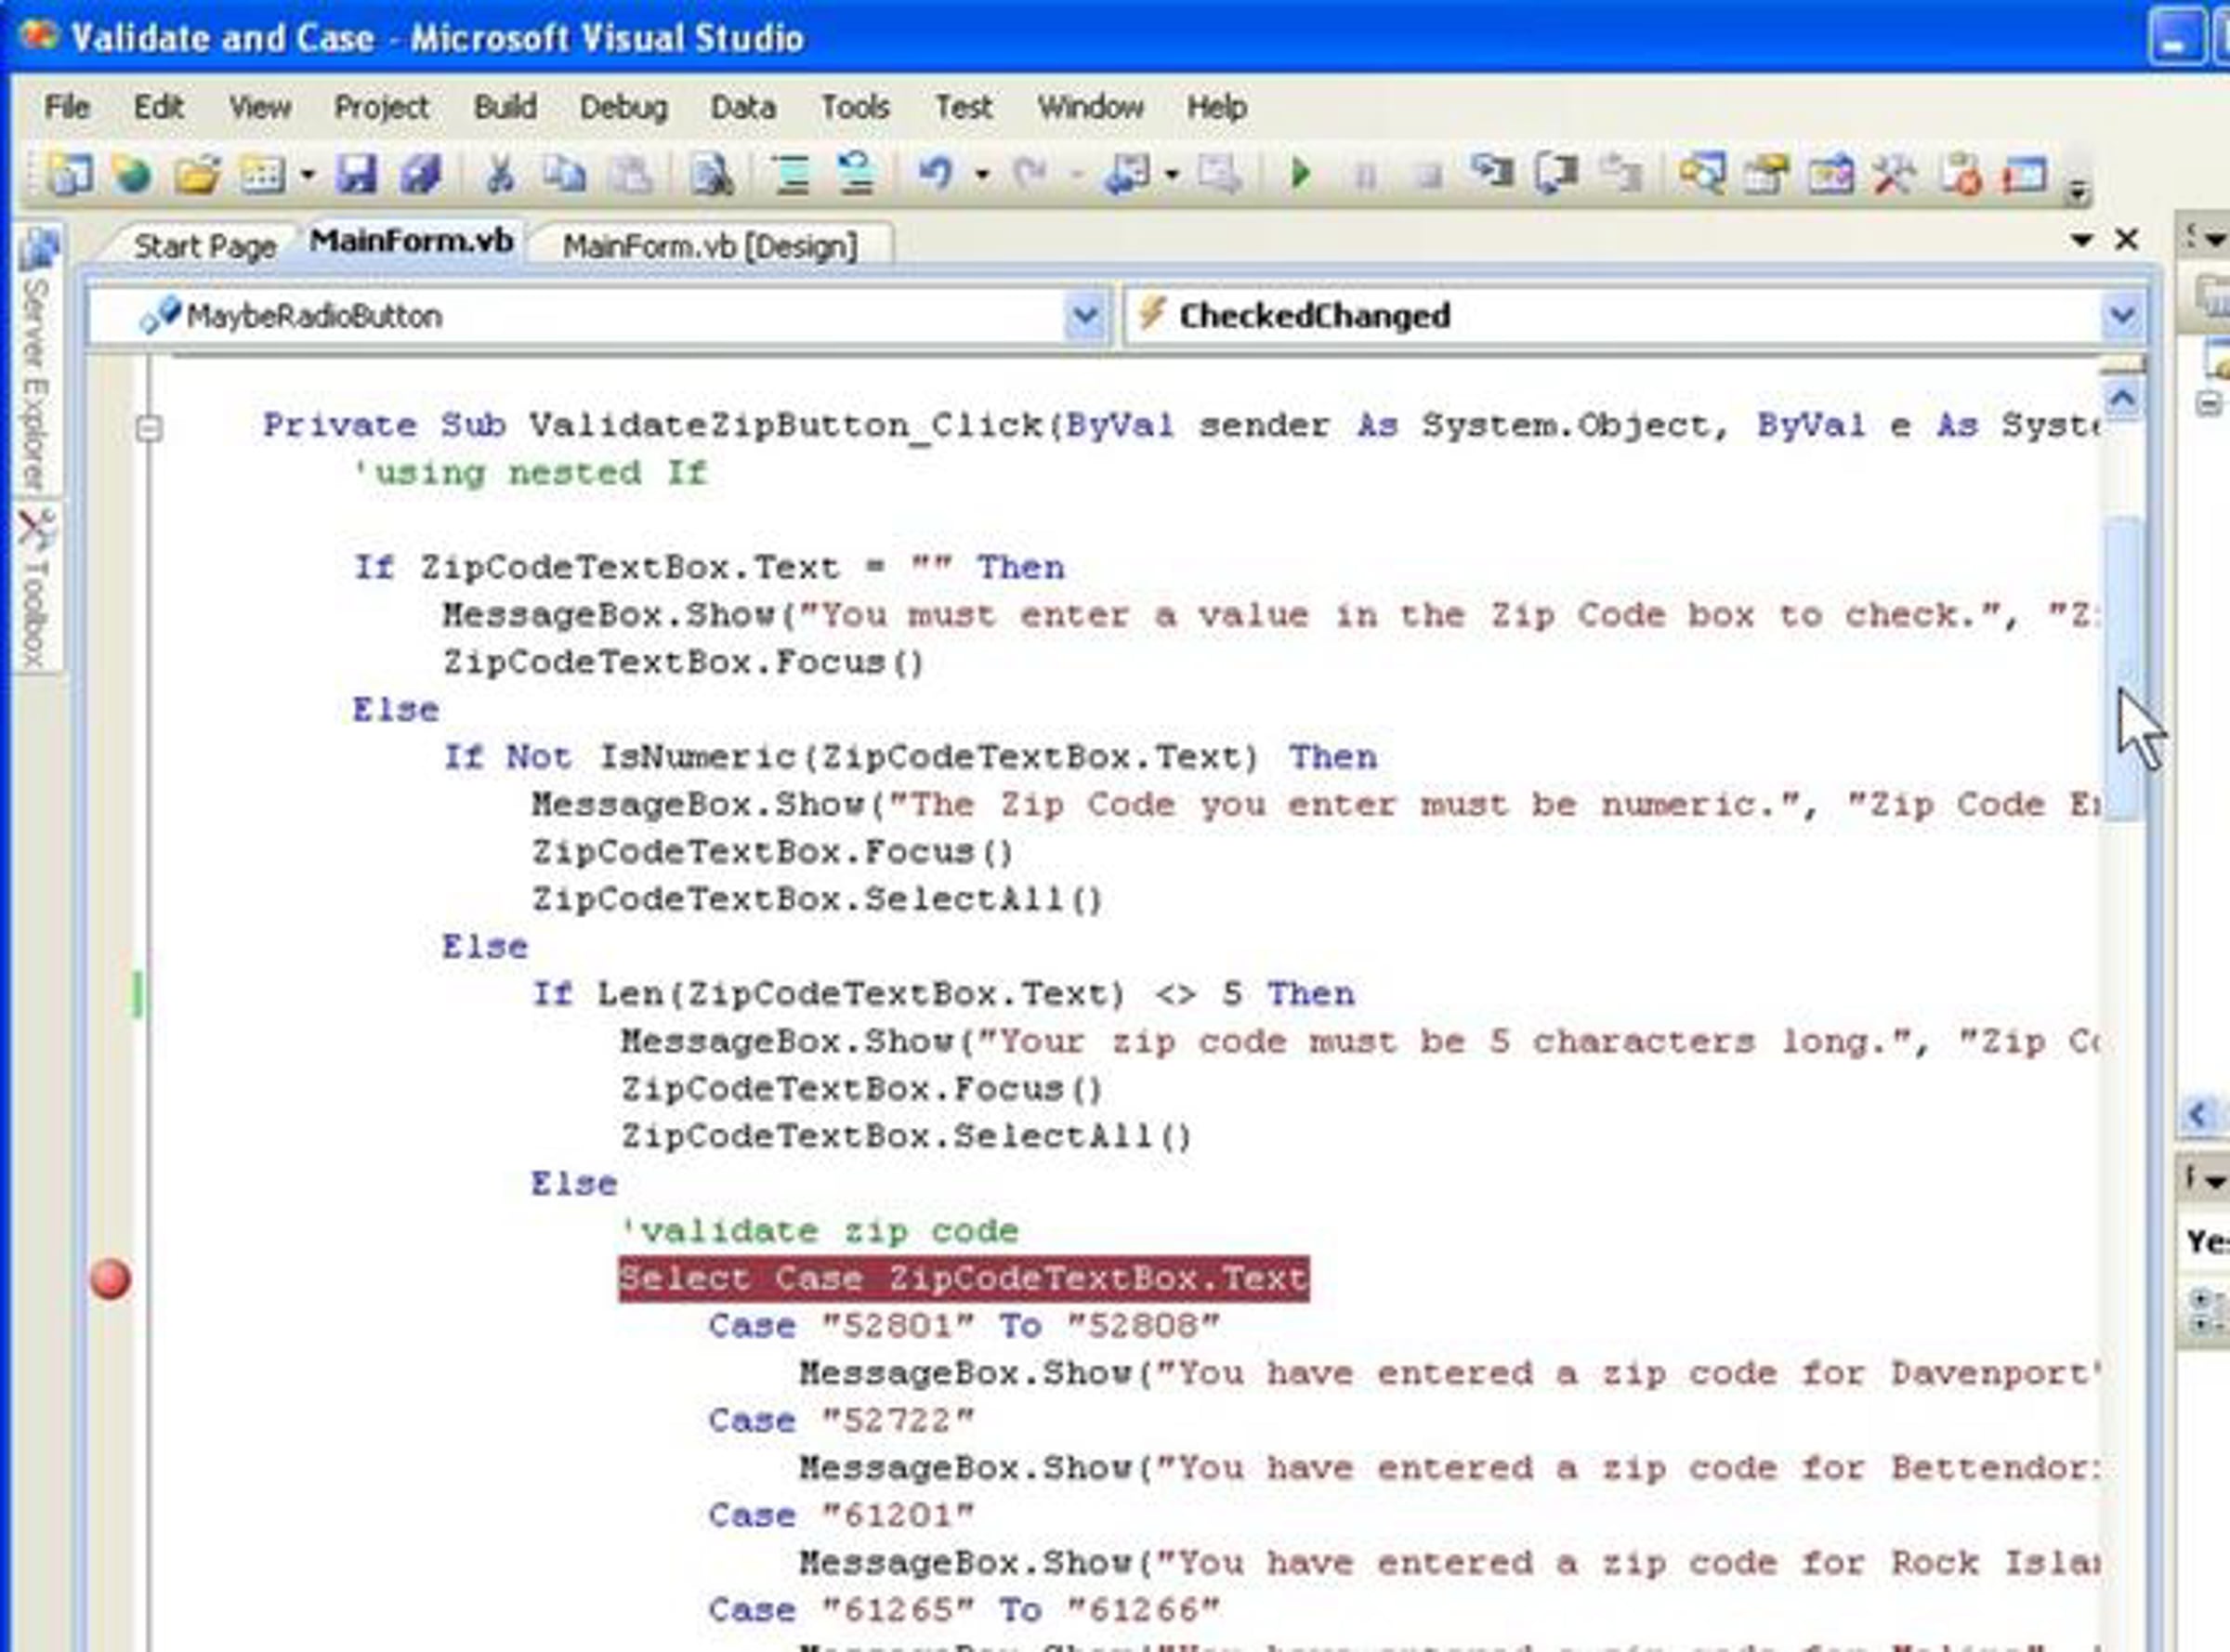Open the Toolbox side panel
This screenshot has height=1652, width=2230.
[x=37, y=590]
